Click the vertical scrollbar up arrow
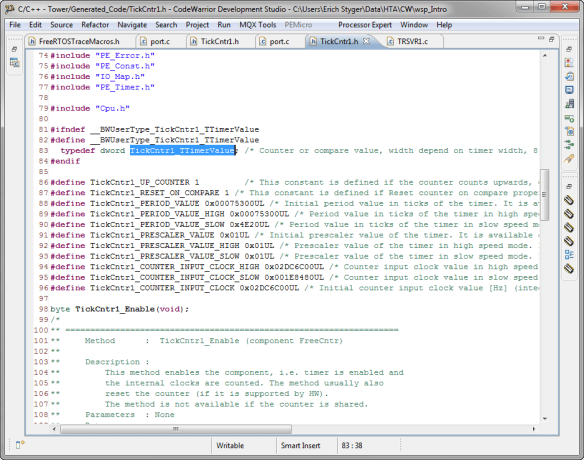The image size is (584, 460). pos(545,55)
